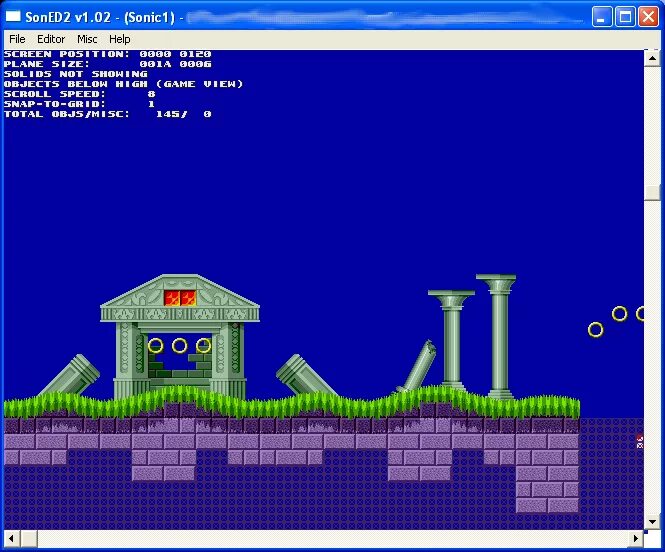The height and width of the screenshot is (552, 665).
Task: Open the Editor menu
Action: click(51, 39)
